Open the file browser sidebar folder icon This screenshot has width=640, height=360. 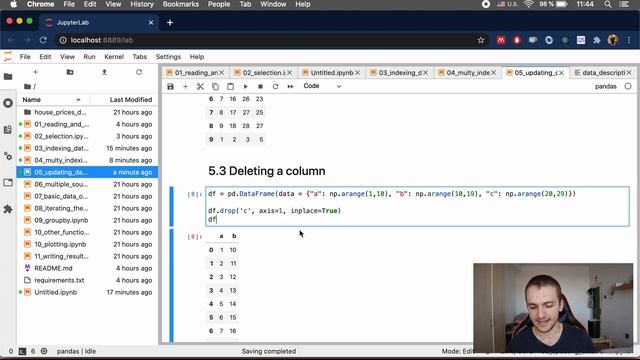(x=8, y=77)
